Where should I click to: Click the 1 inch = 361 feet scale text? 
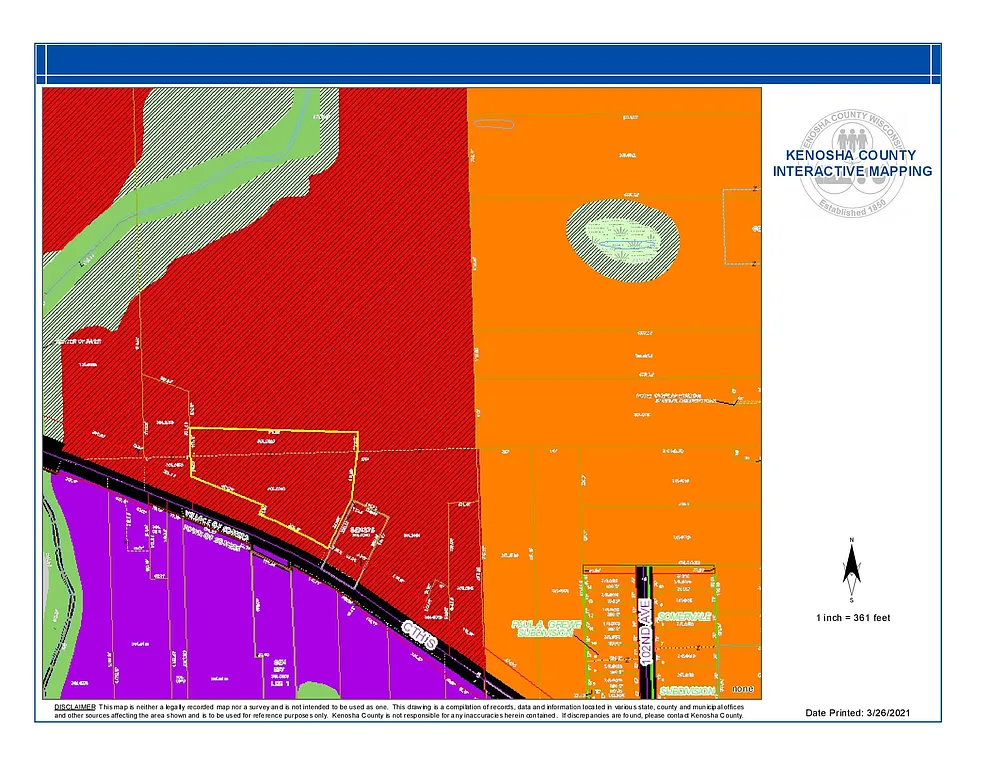(852, 618)
